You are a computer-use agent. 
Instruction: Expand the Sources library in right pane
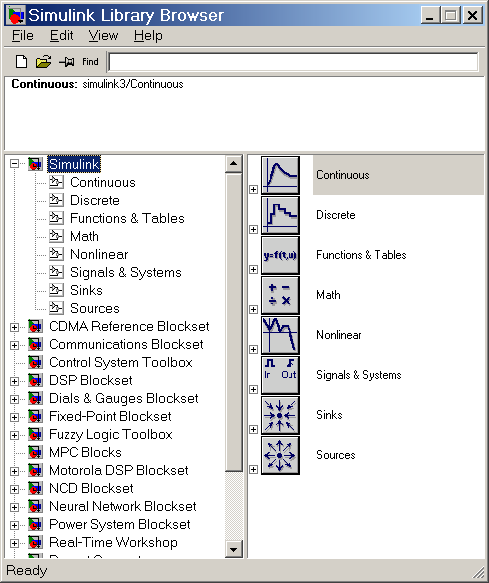click(254, 470)
